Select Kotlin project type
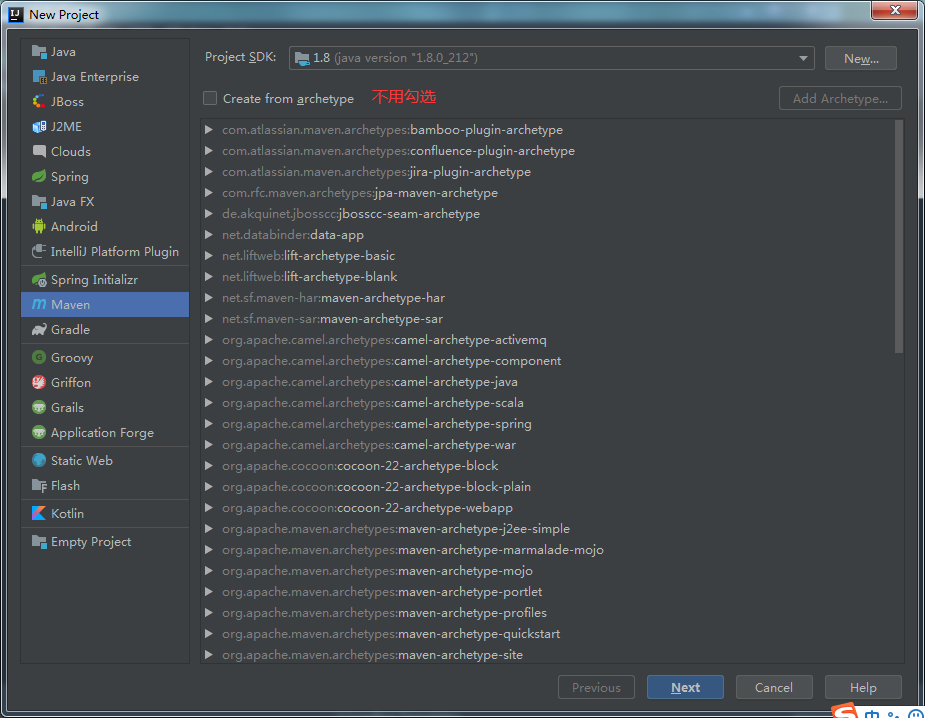 [105, 513]
